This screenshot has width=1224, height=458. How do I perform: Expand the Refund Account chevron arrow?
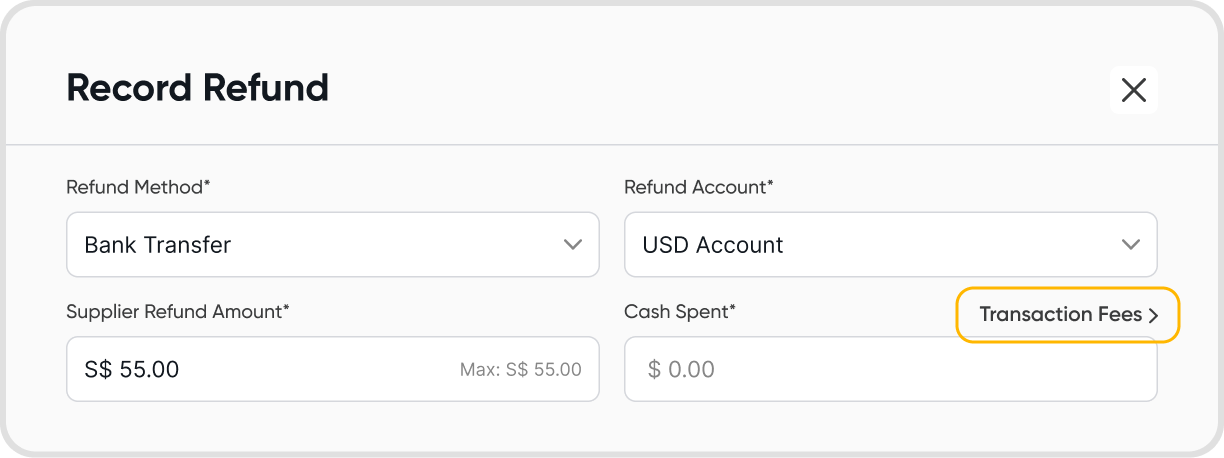[x=1131, y=244]
